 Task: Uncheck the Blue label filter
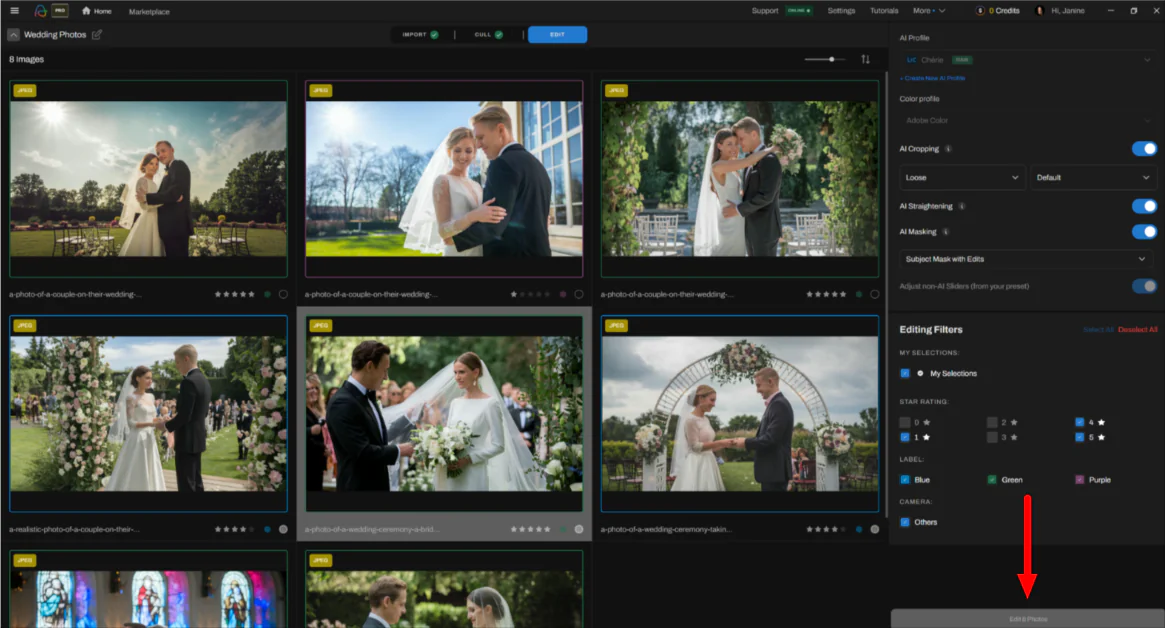tap(905, 479)
